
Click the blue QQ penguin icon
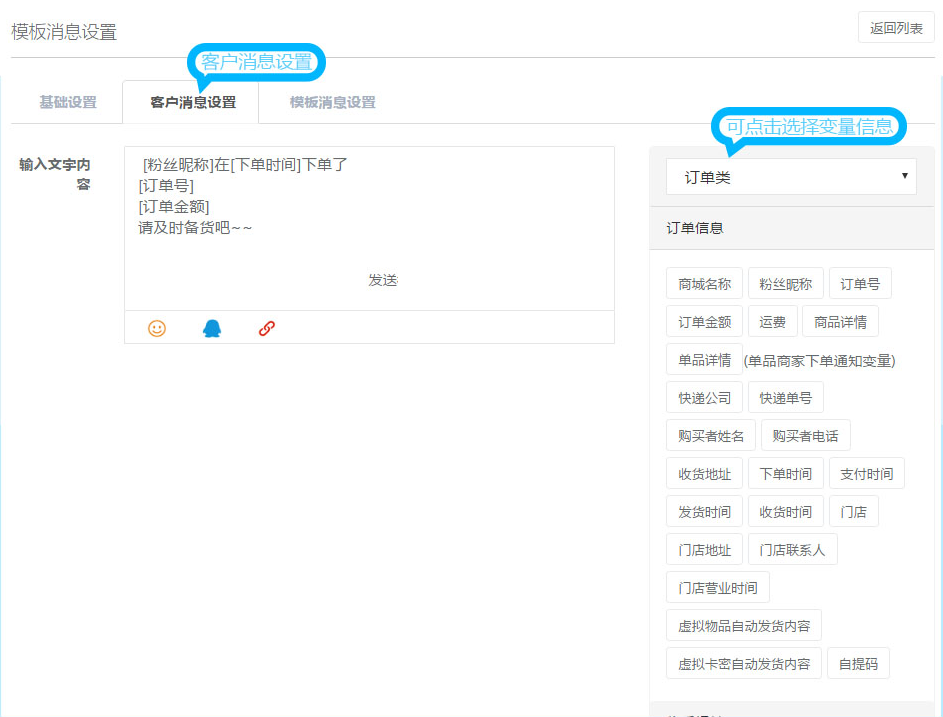[212, 328]
